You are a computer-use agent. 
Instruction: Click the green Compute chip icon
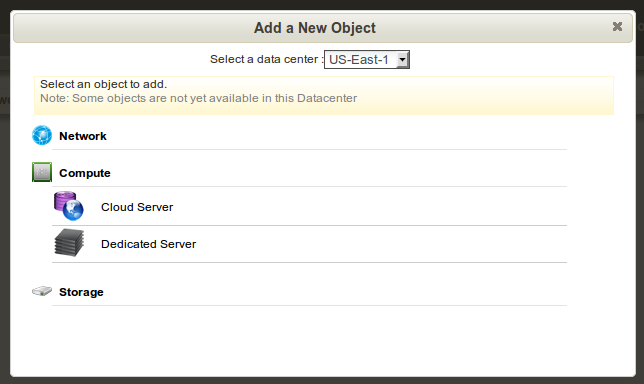tap(42, 172)
